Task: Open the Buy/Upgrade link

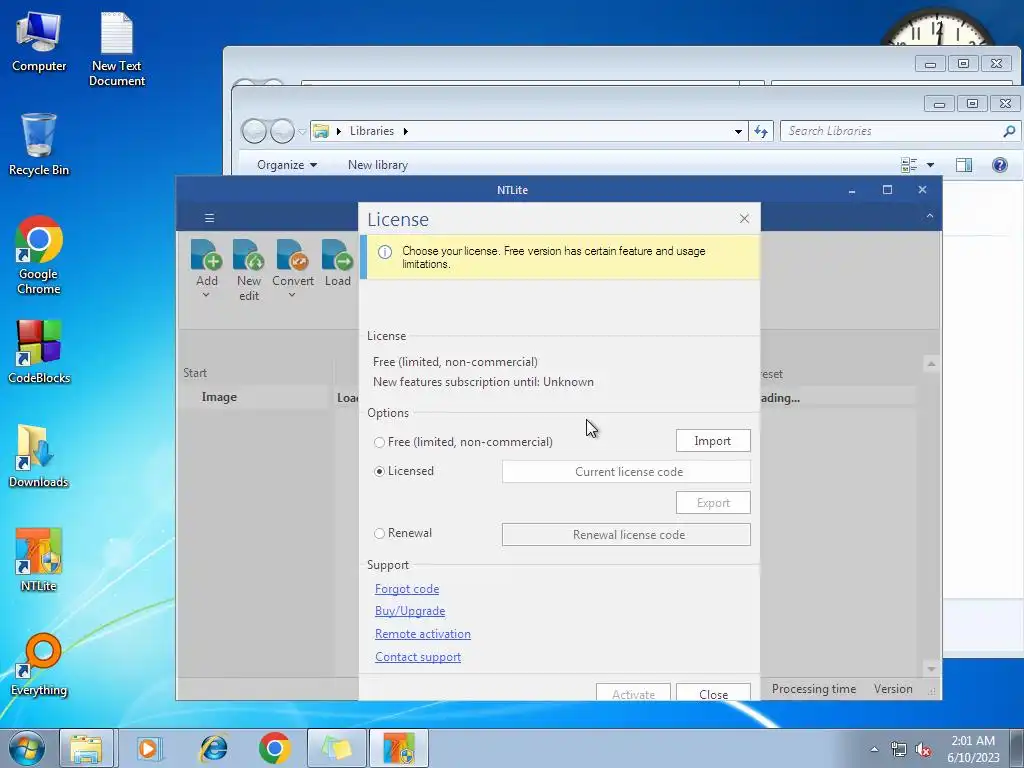Action: pos(410,611)
